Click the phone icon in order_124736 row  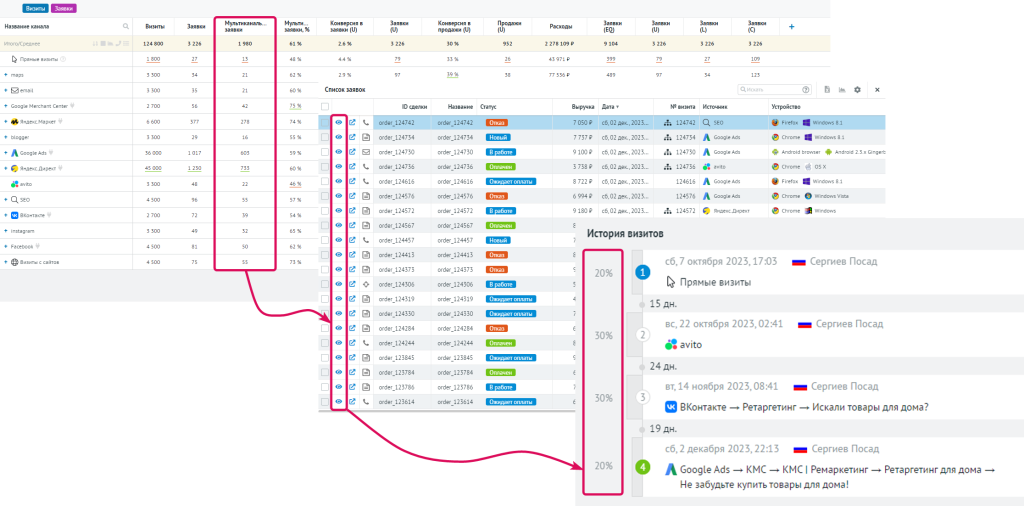coord(365,166)
